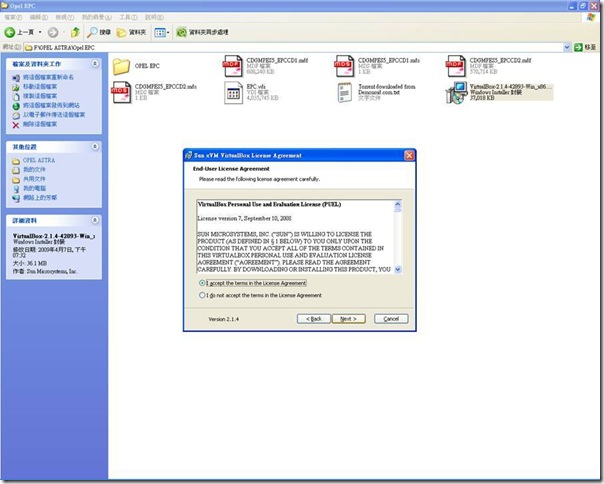604x484 pixels.
Task: Go up one folder level
Action: (x=76, y=32)
